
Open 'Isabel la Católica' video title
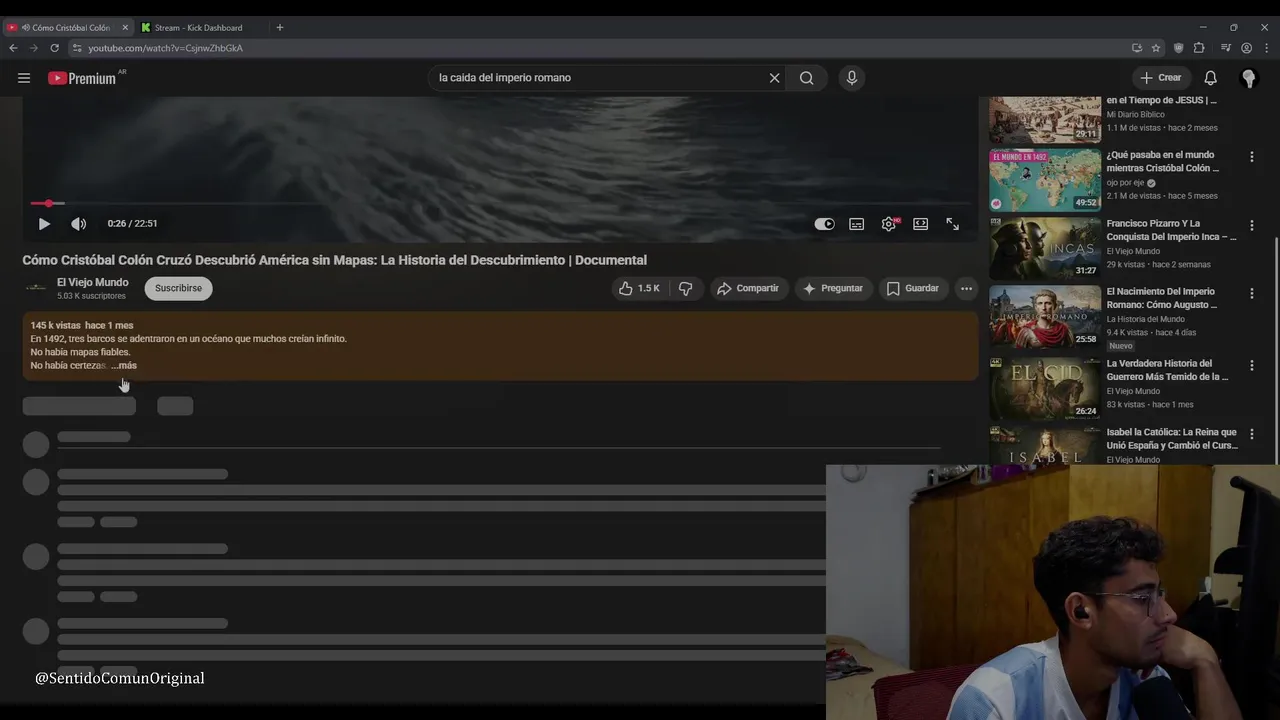pyautogui.click(x=1172, y=439)
